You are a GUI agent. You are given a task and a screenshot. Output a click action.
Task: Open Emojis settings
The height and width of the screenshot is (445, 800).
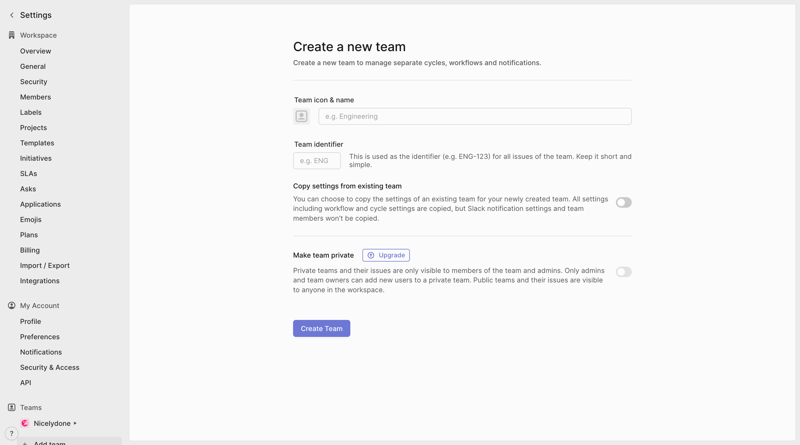coord(31,219)
